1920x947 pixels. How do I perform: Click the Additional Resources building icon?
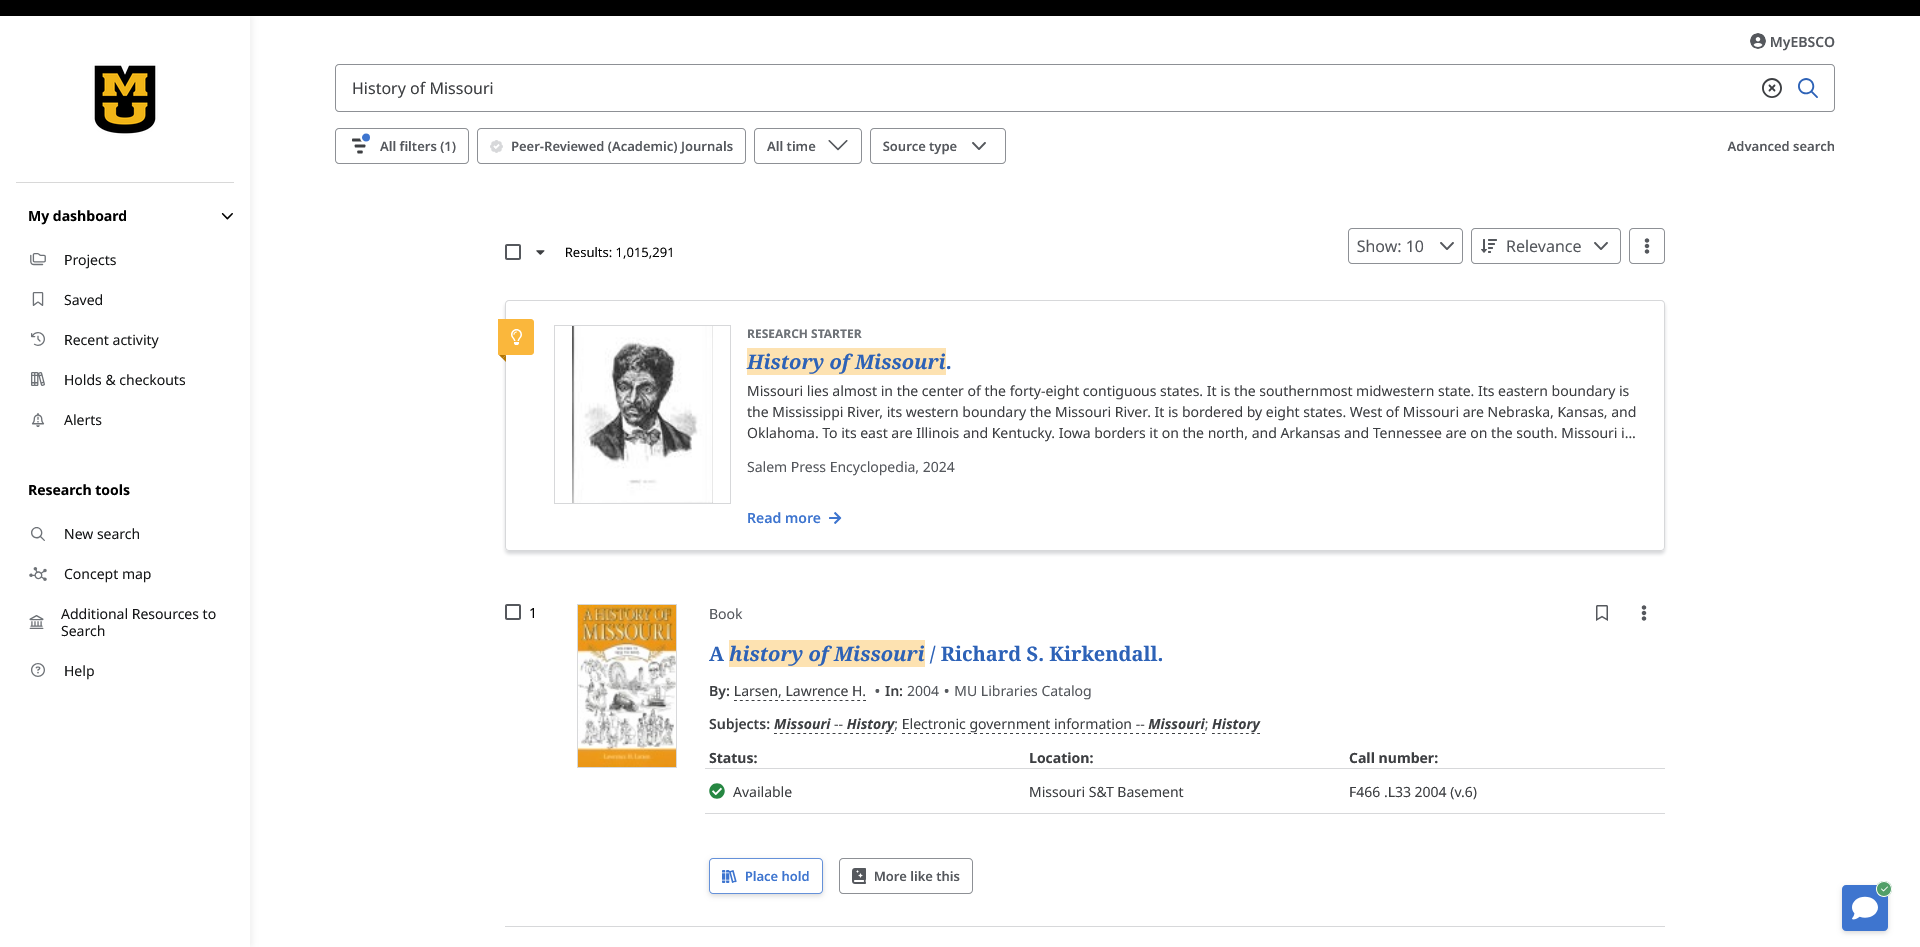(x=37, y=622)
